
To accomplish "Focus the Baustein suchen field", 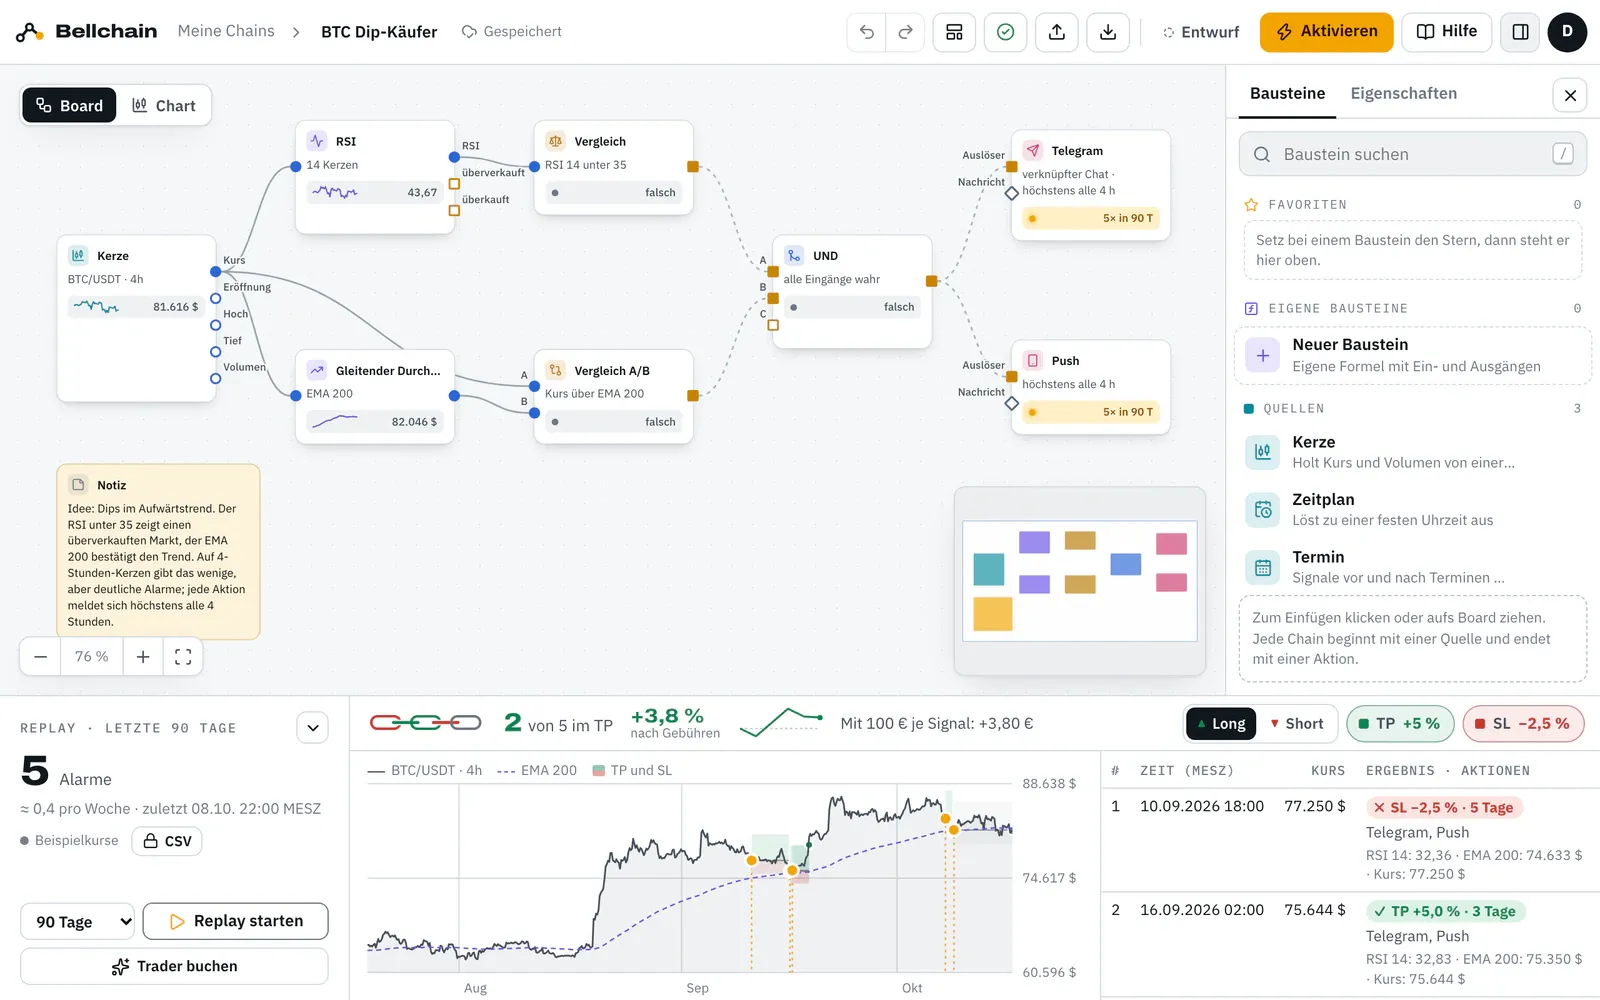I will click(1412, 154).
